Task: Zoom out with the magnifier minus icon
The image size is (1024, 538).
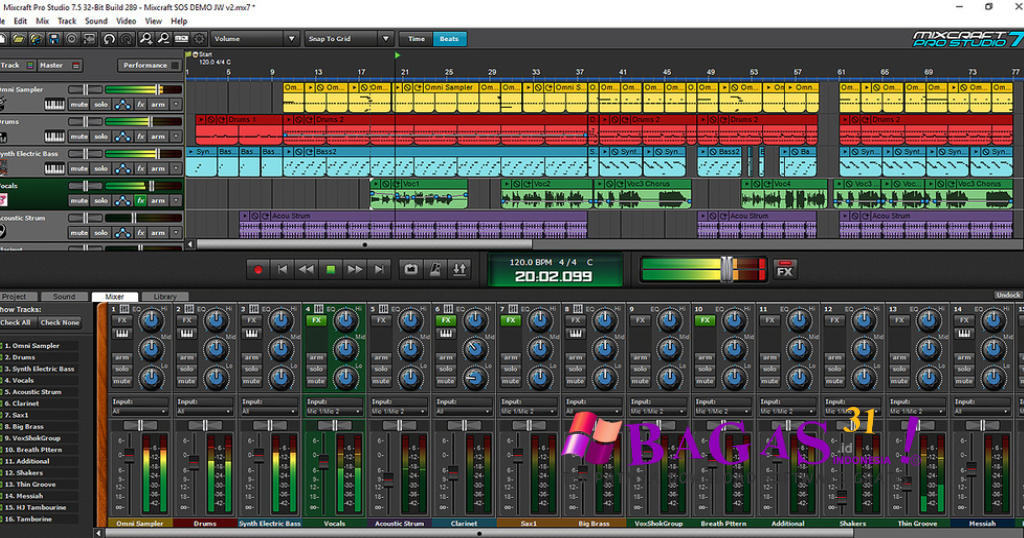Action: point(163,39)
